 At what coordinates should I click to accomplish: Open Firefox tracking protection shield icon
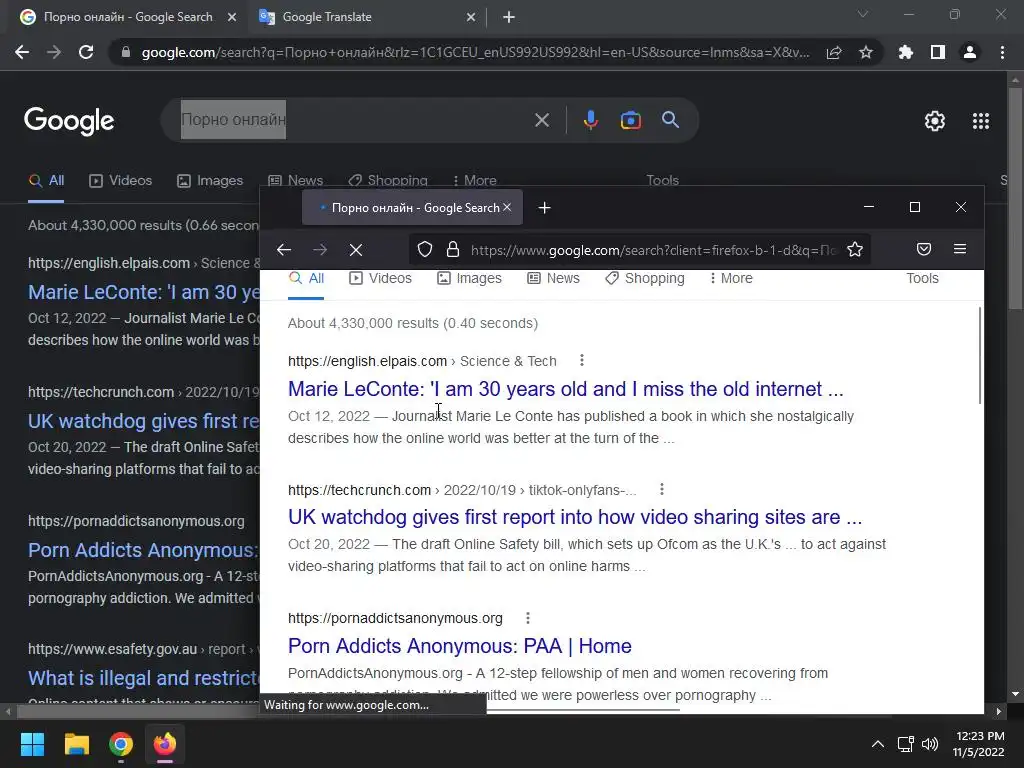point(425,249)
